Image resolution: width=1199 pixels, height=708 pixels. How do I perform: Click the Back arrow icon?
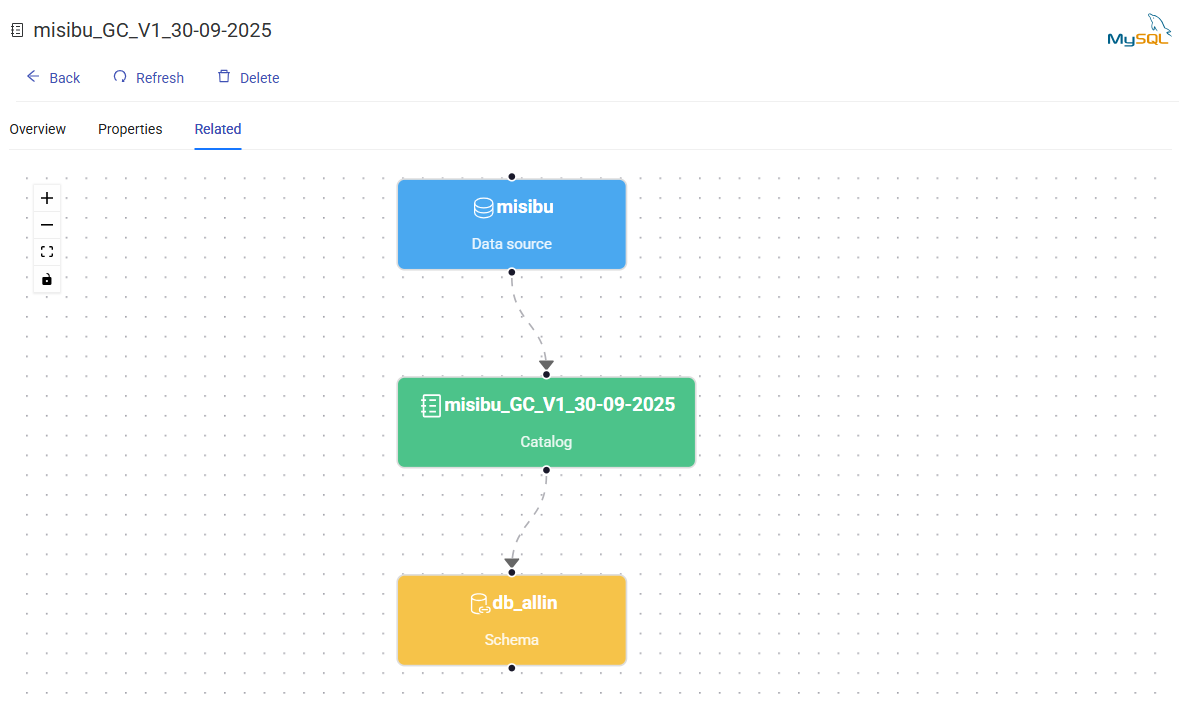point(33,77)
